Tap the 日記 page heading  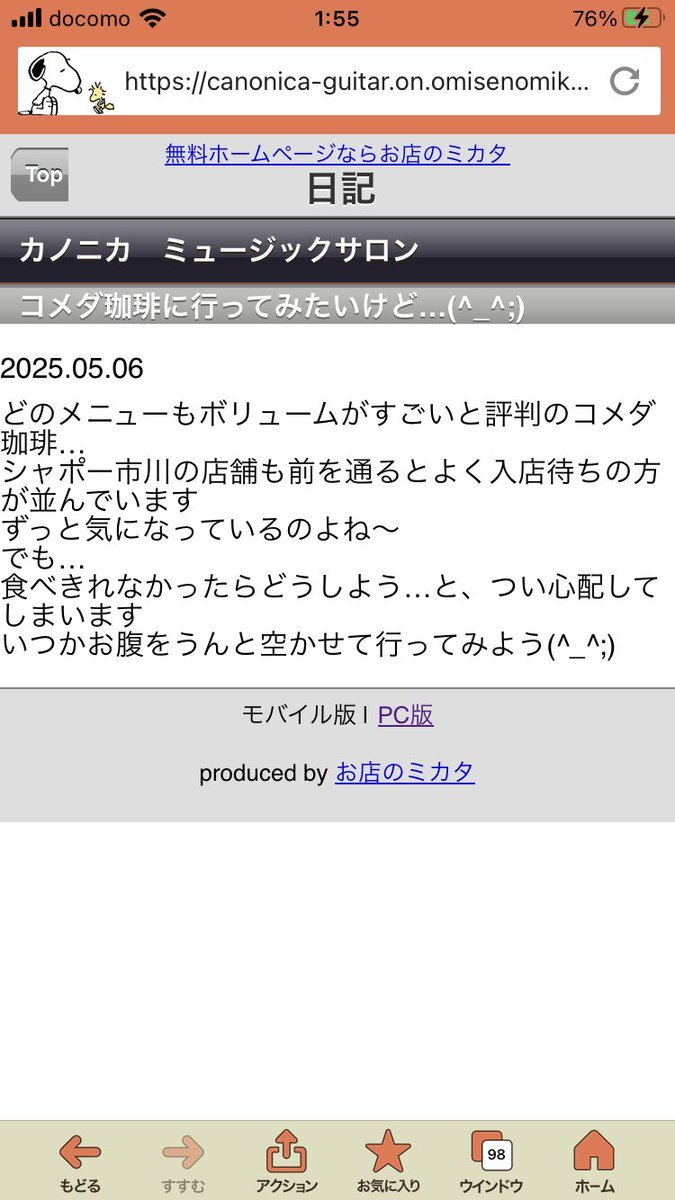[342, 189]
